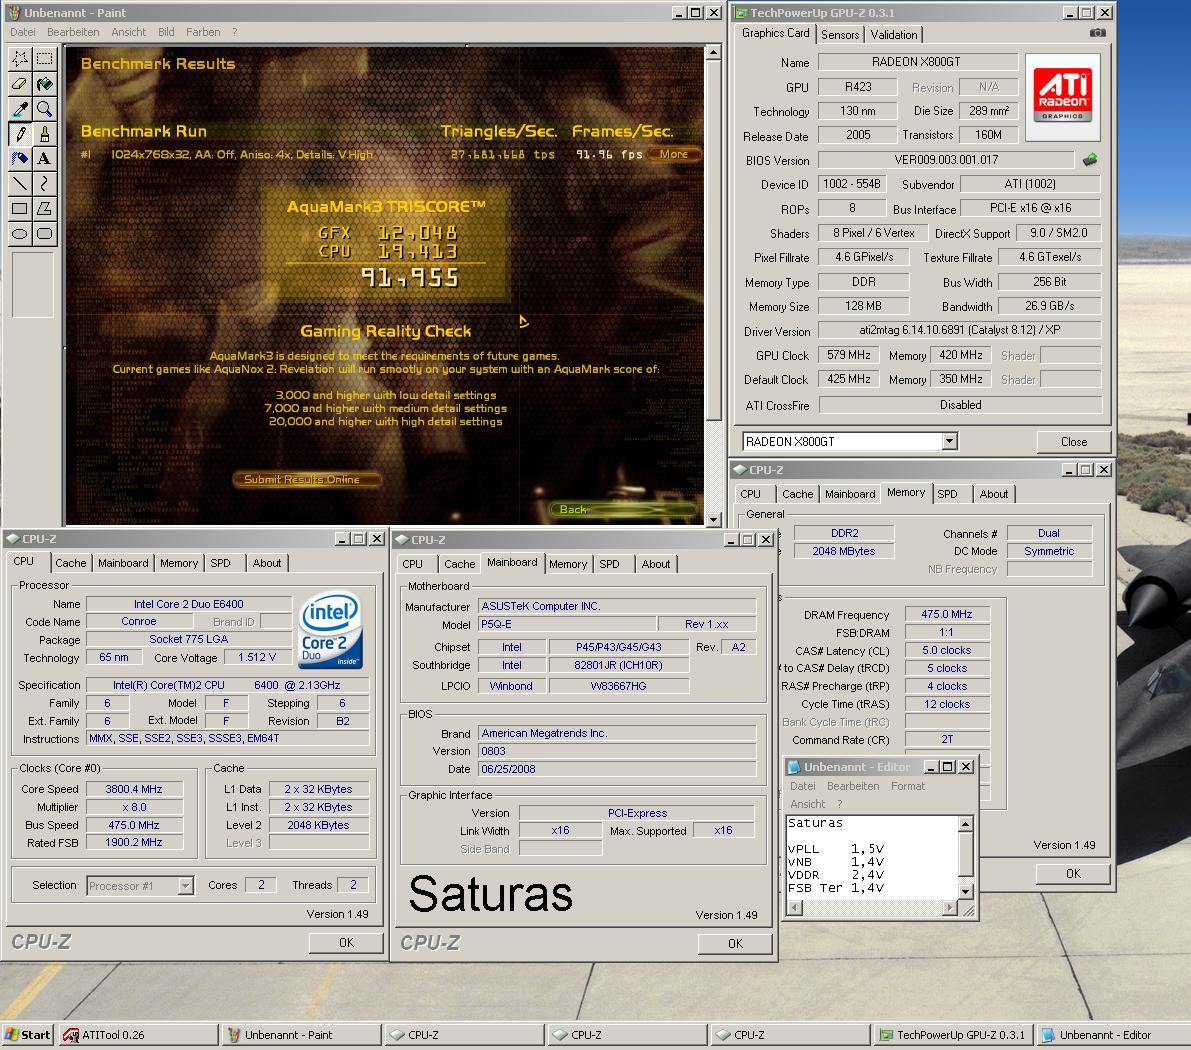Screen dimensions: 1191x1050
Task: Click OK in the left CPU-Z processor window
Action: [x=346, y=943]
